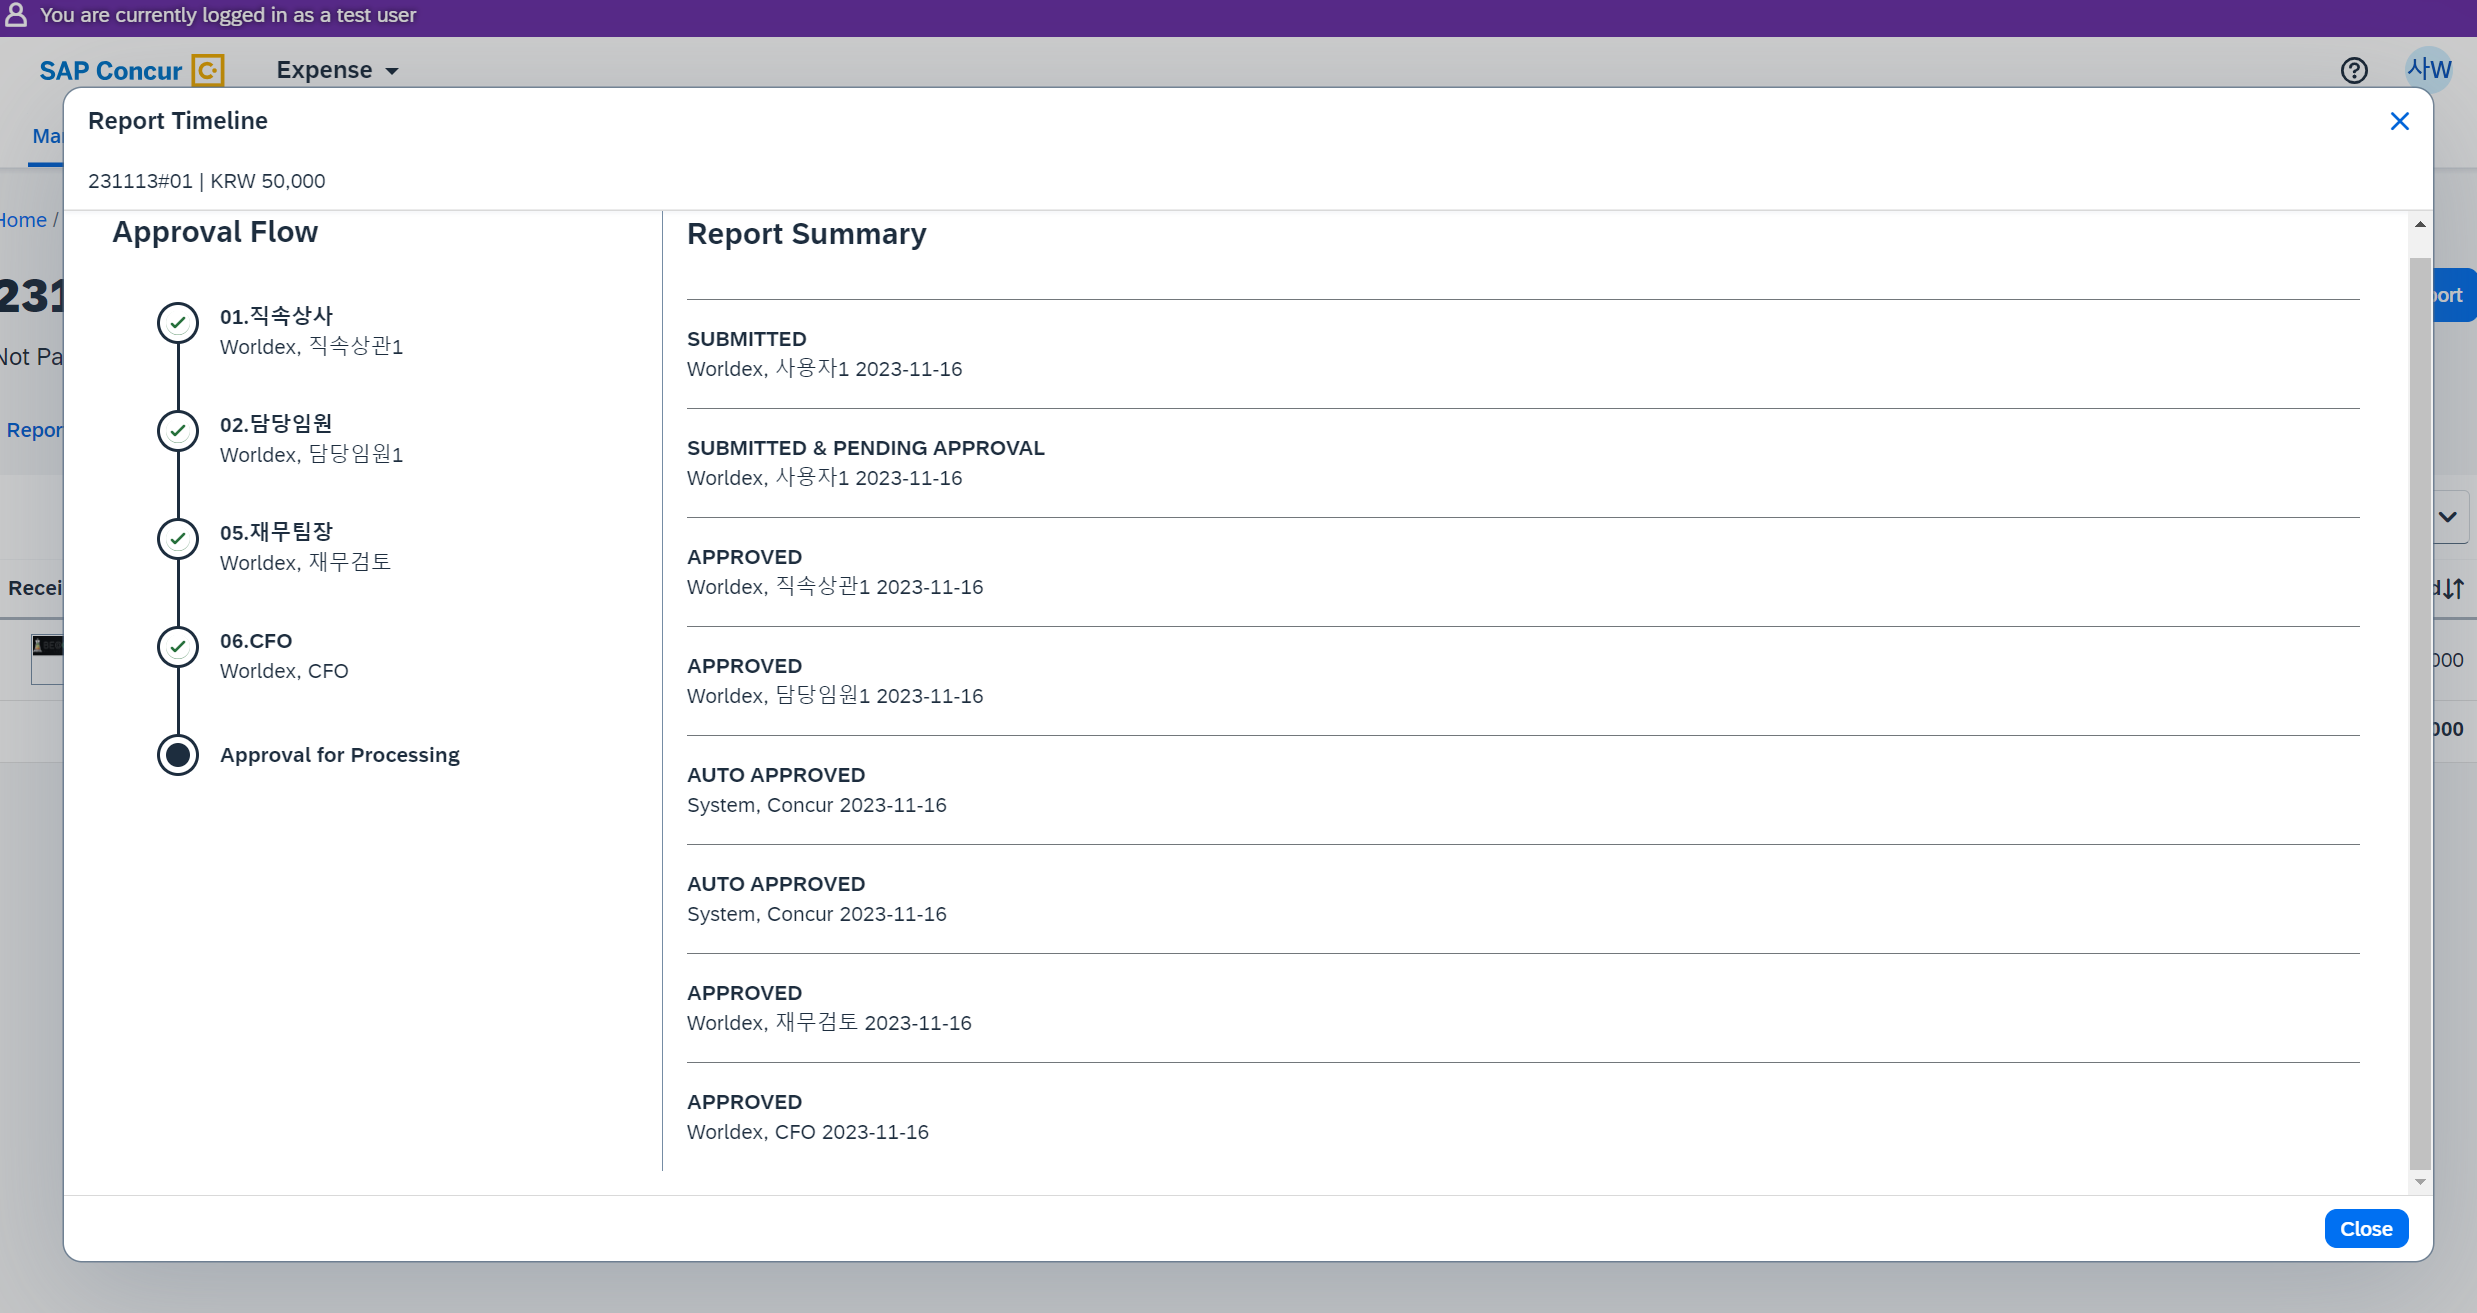Viewport: 2477px width, 1313px height.
Task: Click the 'SUBMITTED & PENDING APPROVAL' entry
Action: pyautogui.click(x=865, y=448)
